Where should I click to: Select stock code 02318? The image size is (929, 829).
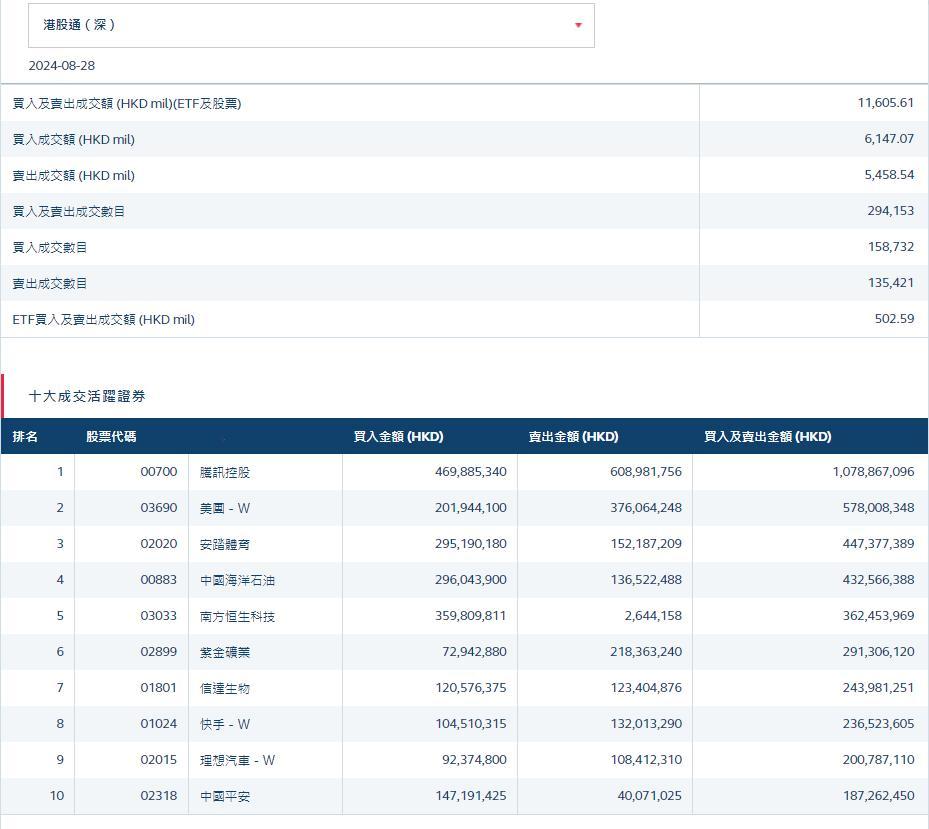pyautogui.click(x=158, y=796)
